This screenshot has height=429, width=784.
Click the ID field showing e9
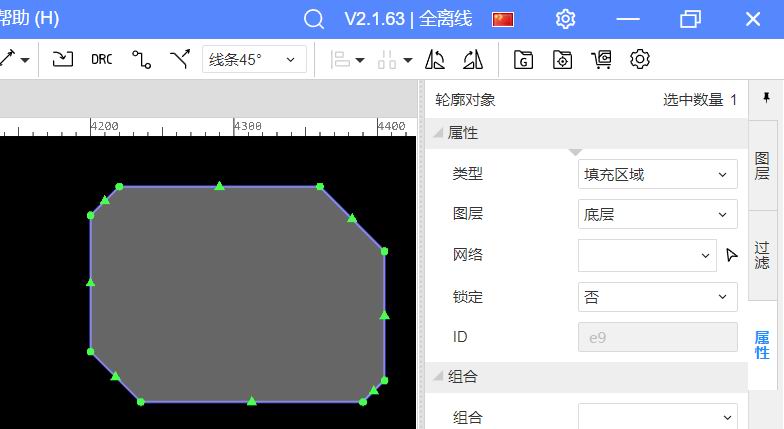click(658, 337)
